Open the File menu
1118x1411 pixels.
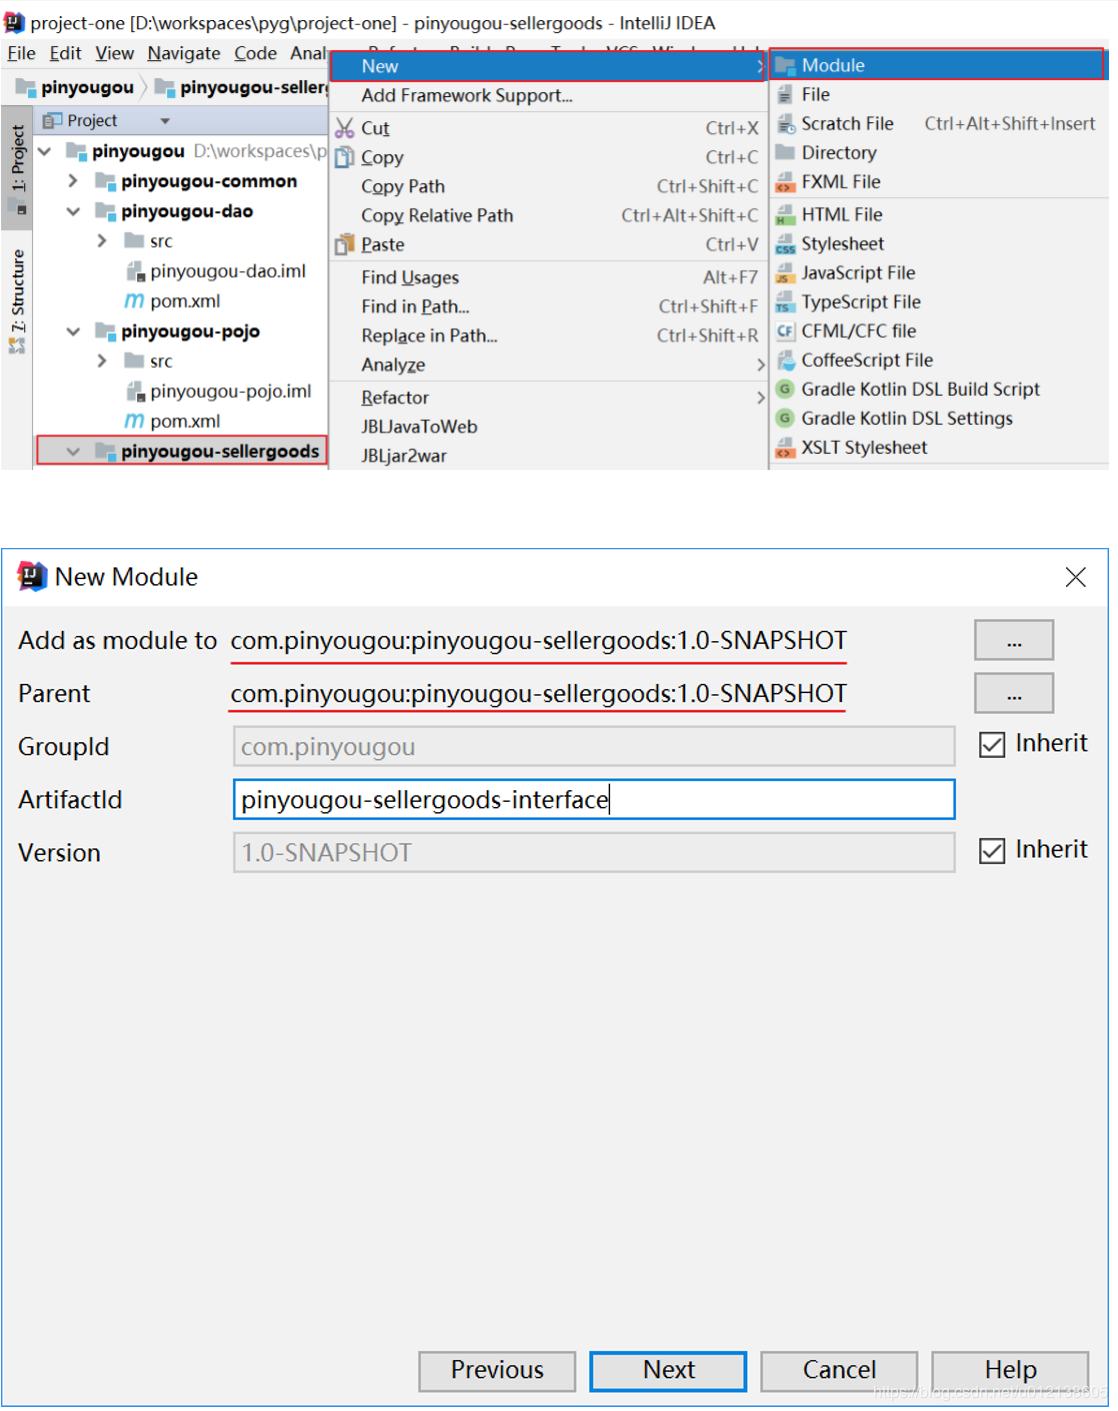click(x=21, y=53)
